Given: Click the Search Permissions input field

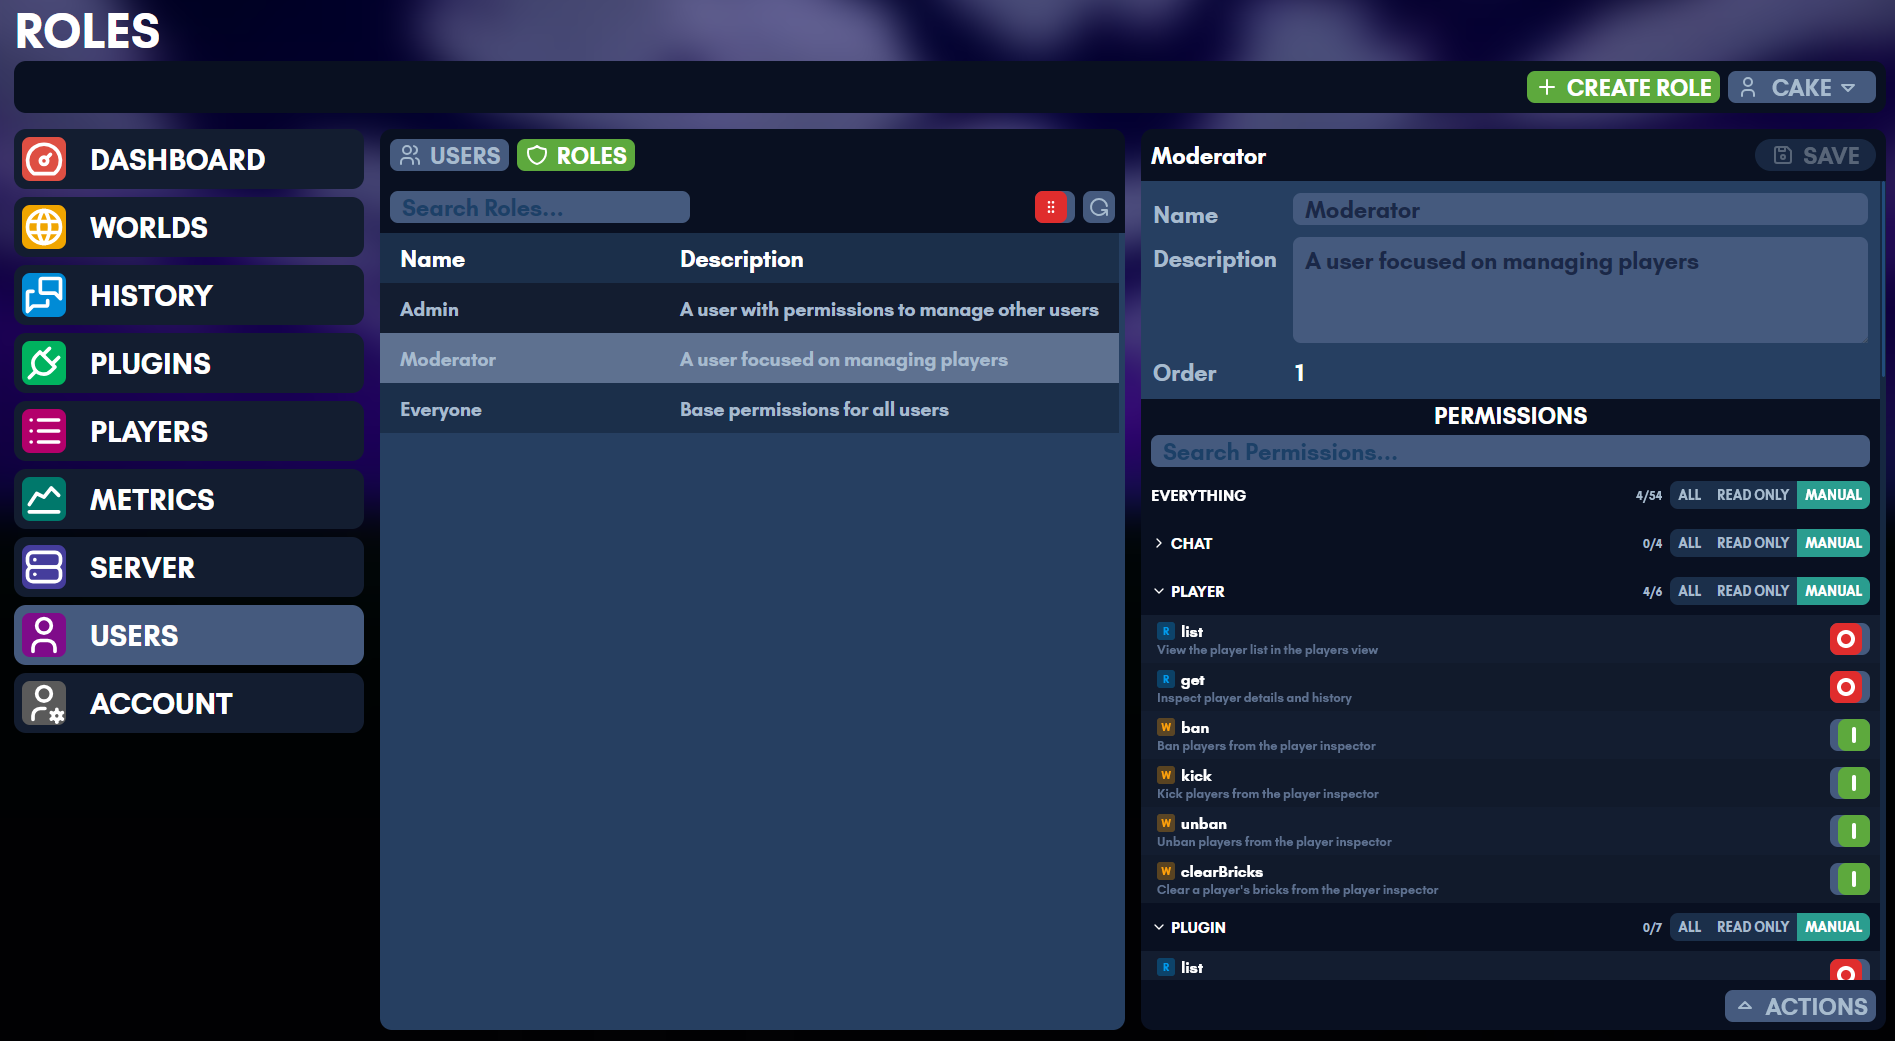Looking at the screenshot, I should [x=1510, y=451].
